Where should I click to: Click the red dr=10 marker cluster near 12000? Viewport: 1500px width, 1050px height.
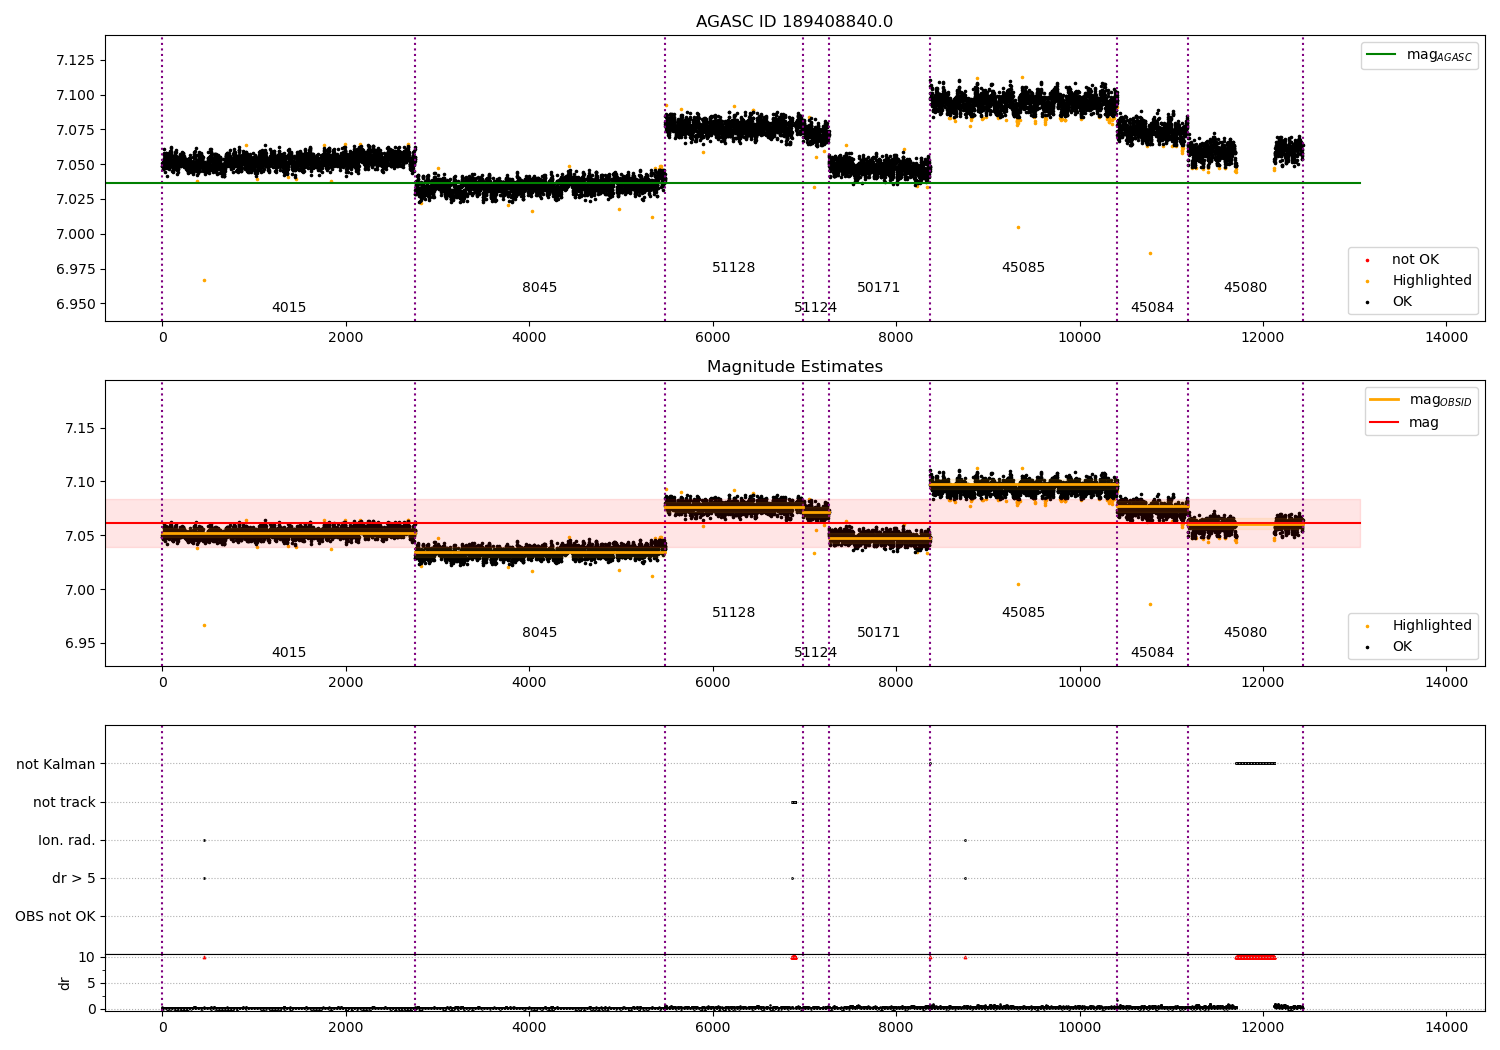click(1255, 957)
